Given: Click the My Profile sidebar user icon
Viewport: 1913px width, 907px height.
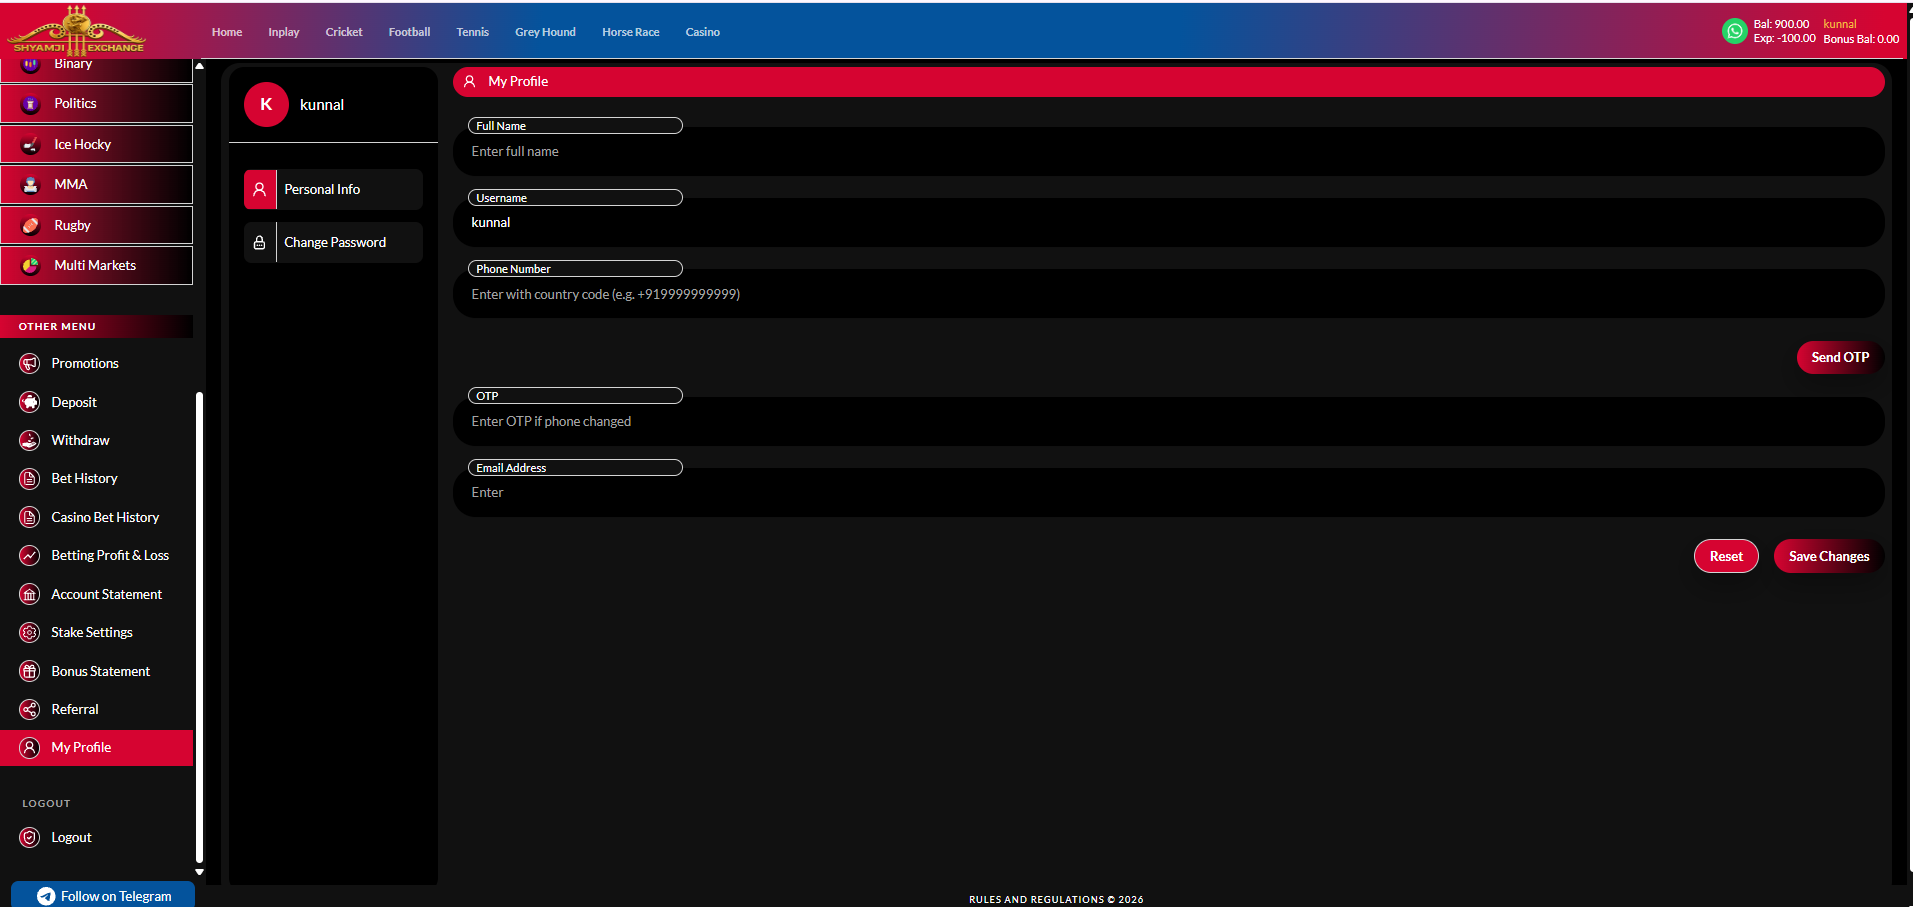Looking at the screenshot, I should click(x=30, y=747).
